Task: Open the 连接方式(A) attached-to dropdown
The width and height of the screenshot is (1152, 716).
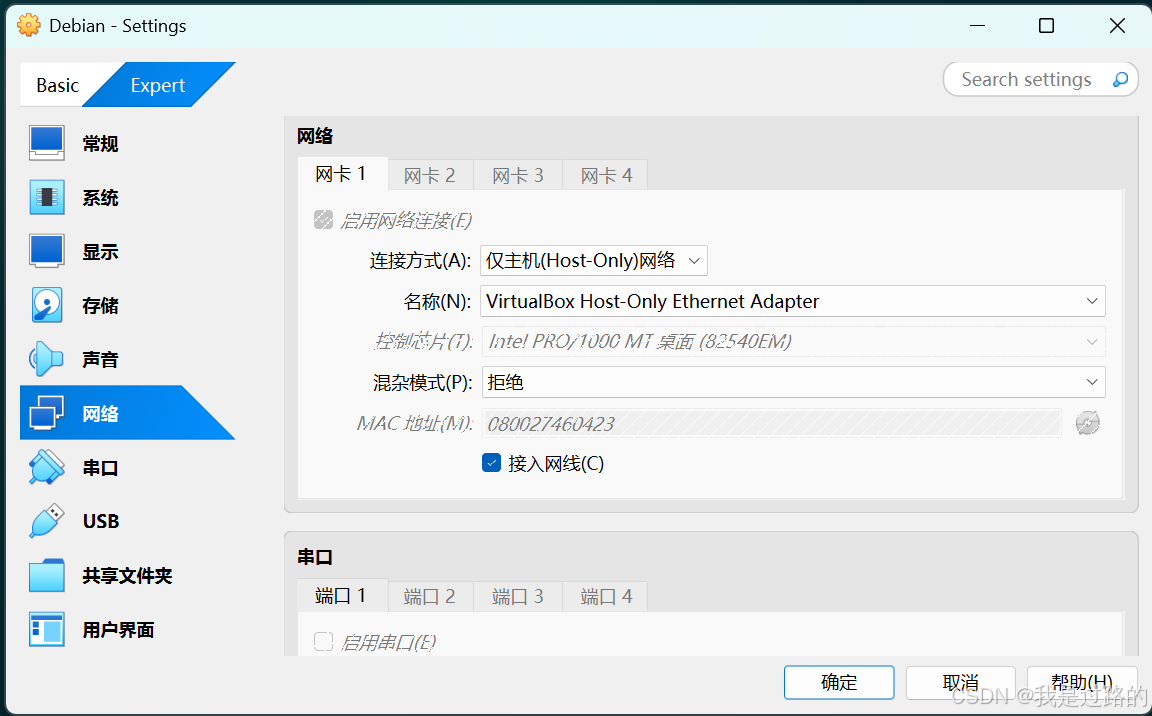Action: (594, 261)
